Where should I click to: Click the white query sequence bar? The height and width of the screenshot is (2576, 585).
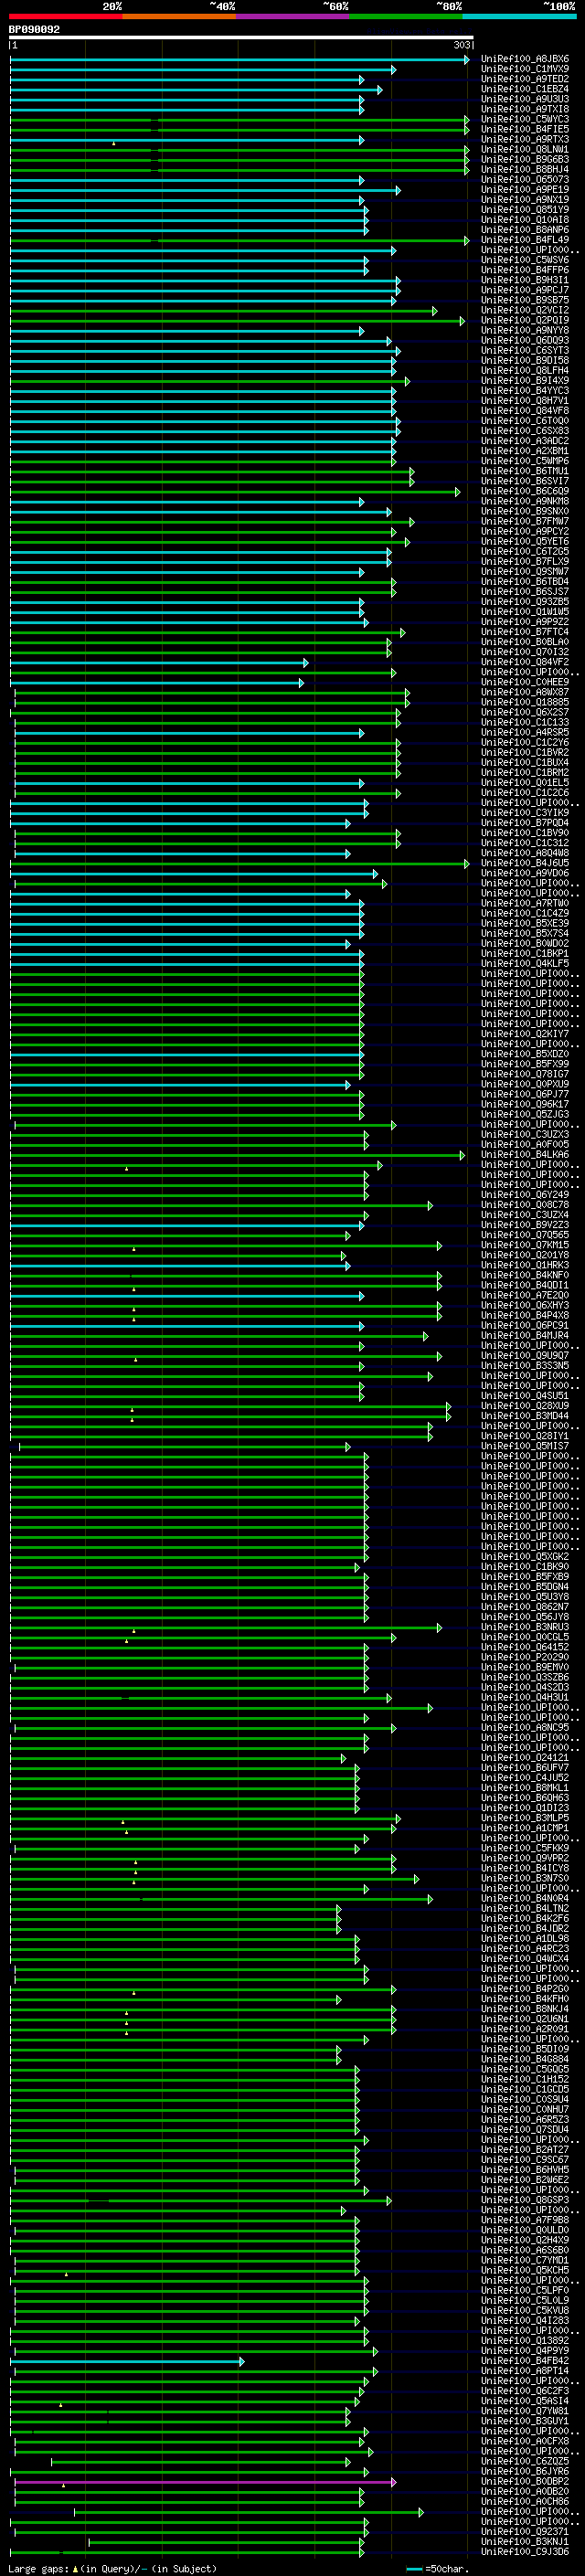click(241, 38)
